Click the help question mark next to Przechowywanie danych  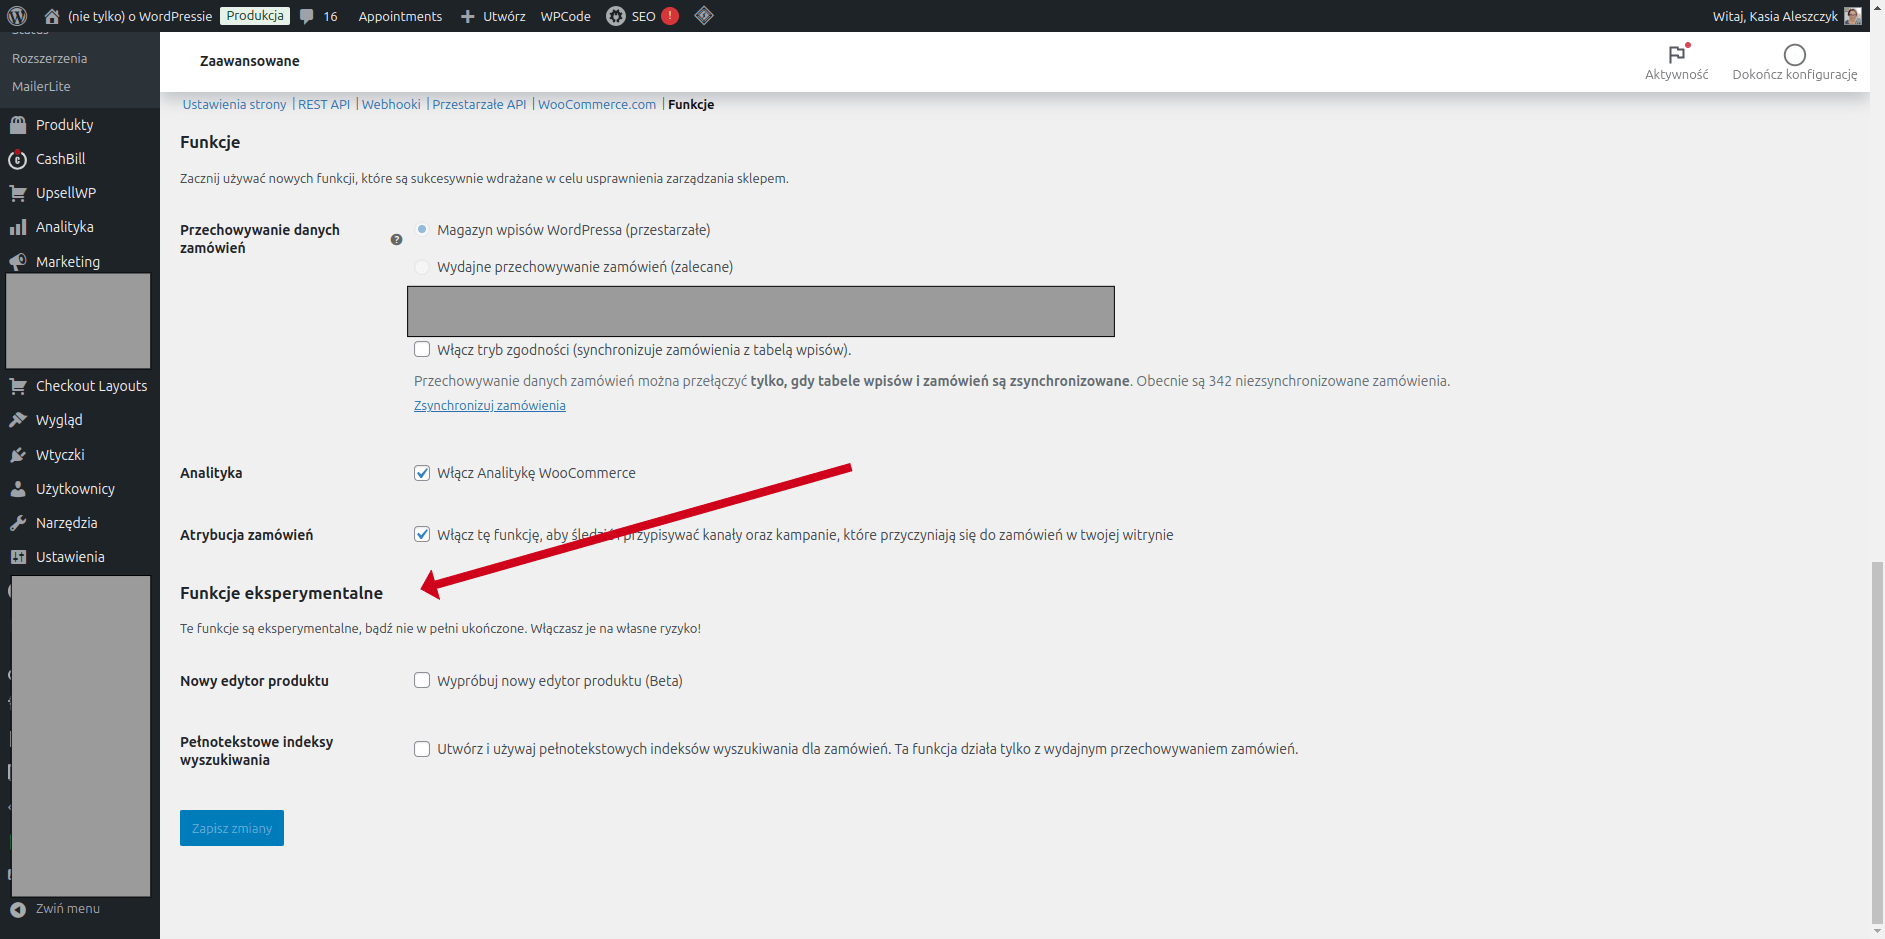click(x=396, y=240)
